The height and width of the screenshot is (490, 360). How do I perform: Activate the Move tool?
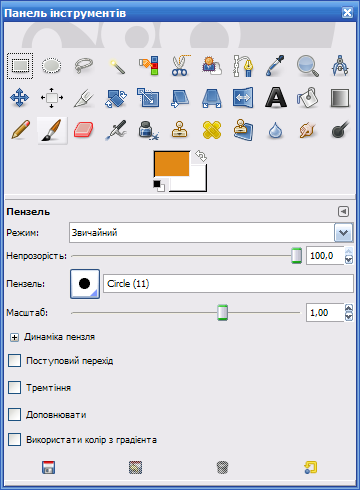20,98
